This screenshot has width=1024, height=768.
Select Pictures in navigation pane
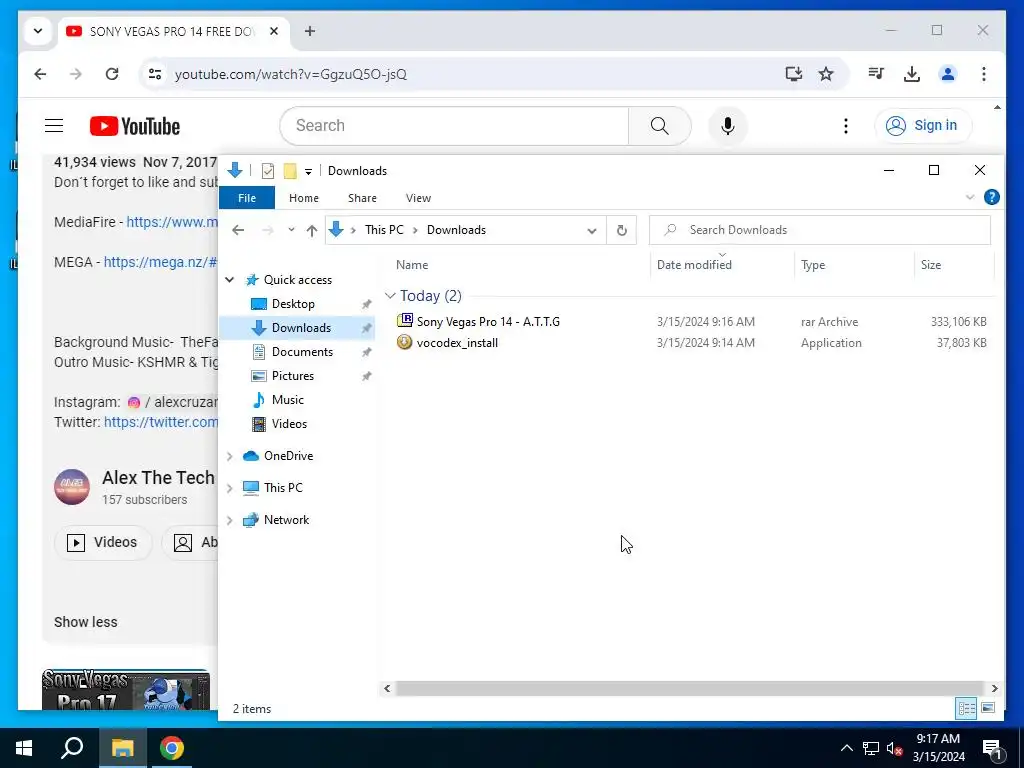(x=293, y=376)
